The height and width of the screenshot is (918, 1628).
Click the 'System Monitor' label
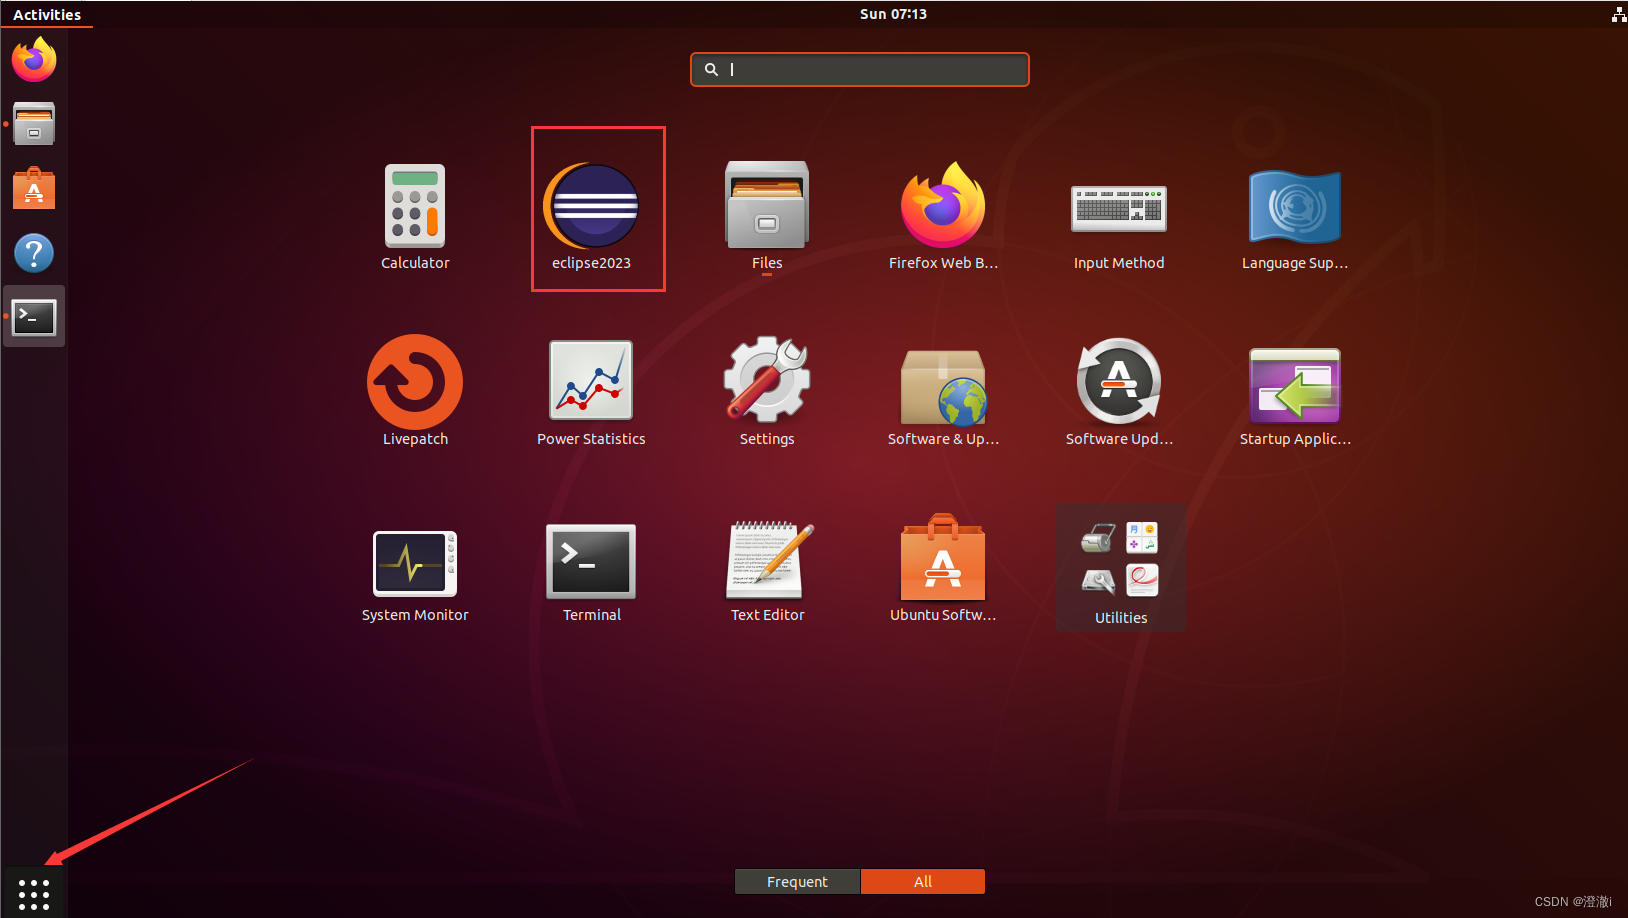(415, 615)
